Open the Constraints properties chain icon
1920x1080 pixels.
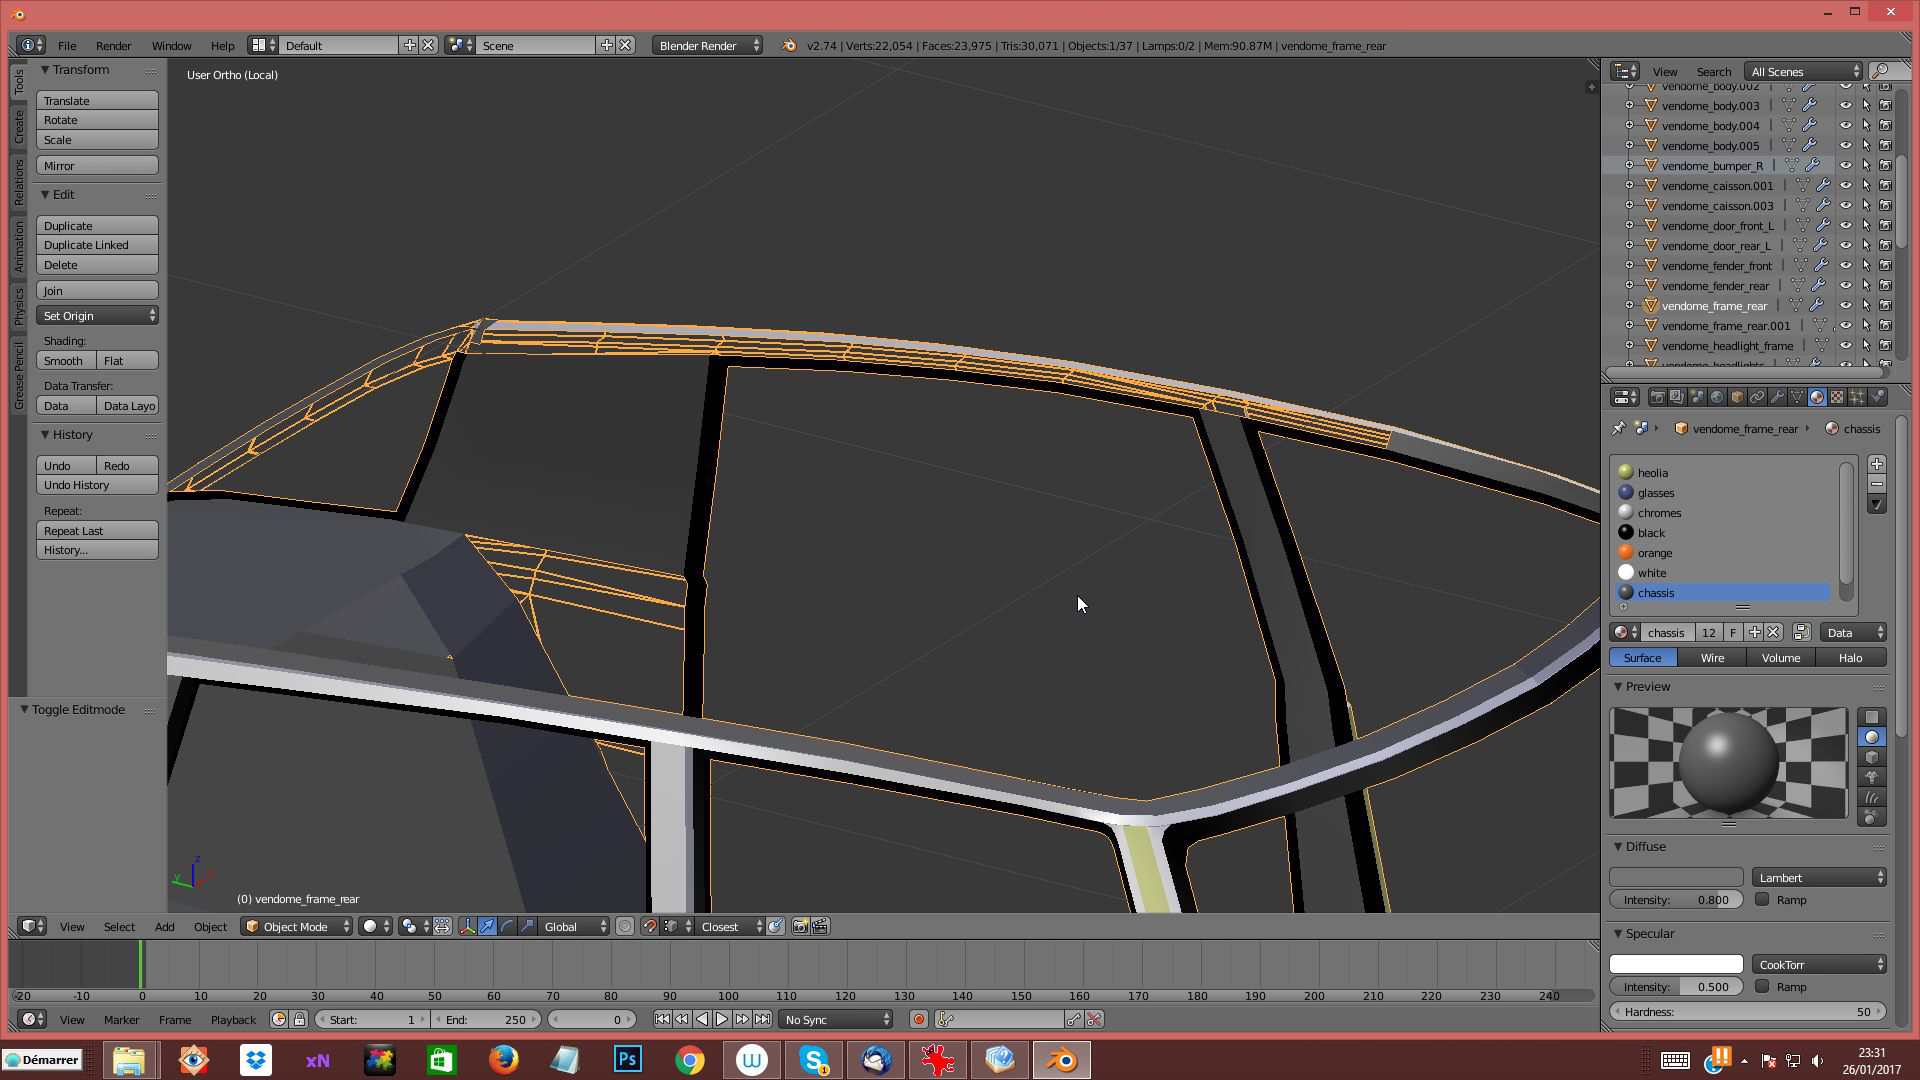1757,397
